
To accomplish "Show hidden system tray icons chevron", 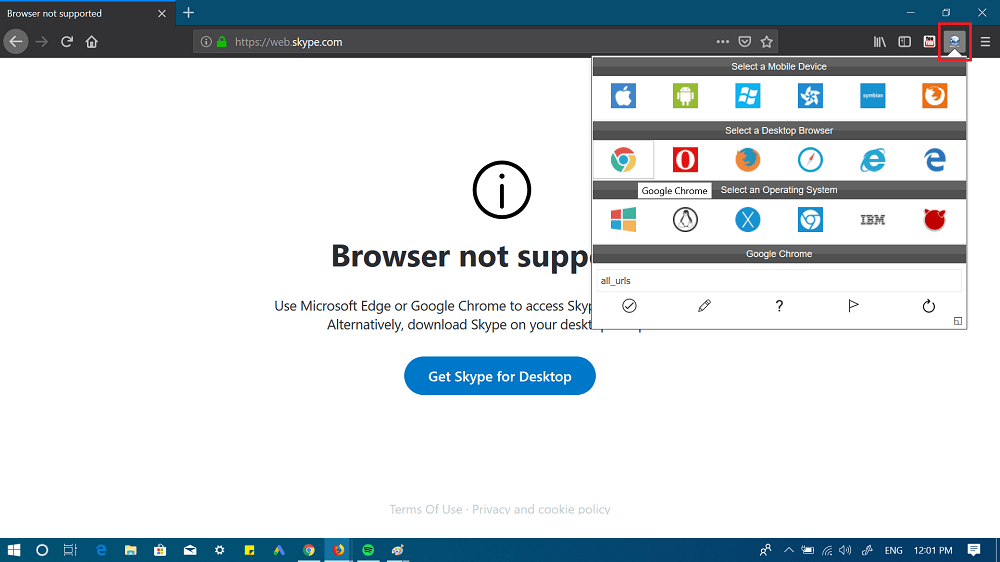I will pos(789,550).
